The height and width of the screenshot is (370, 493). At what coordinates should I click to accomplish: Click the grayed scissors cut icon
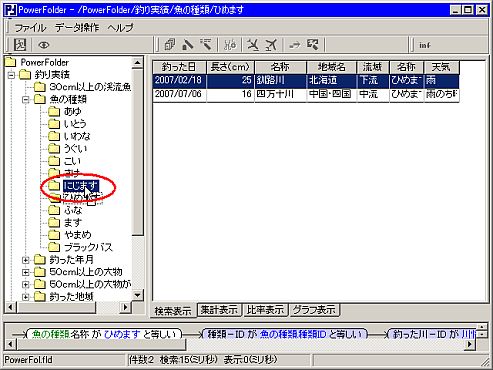230,45
